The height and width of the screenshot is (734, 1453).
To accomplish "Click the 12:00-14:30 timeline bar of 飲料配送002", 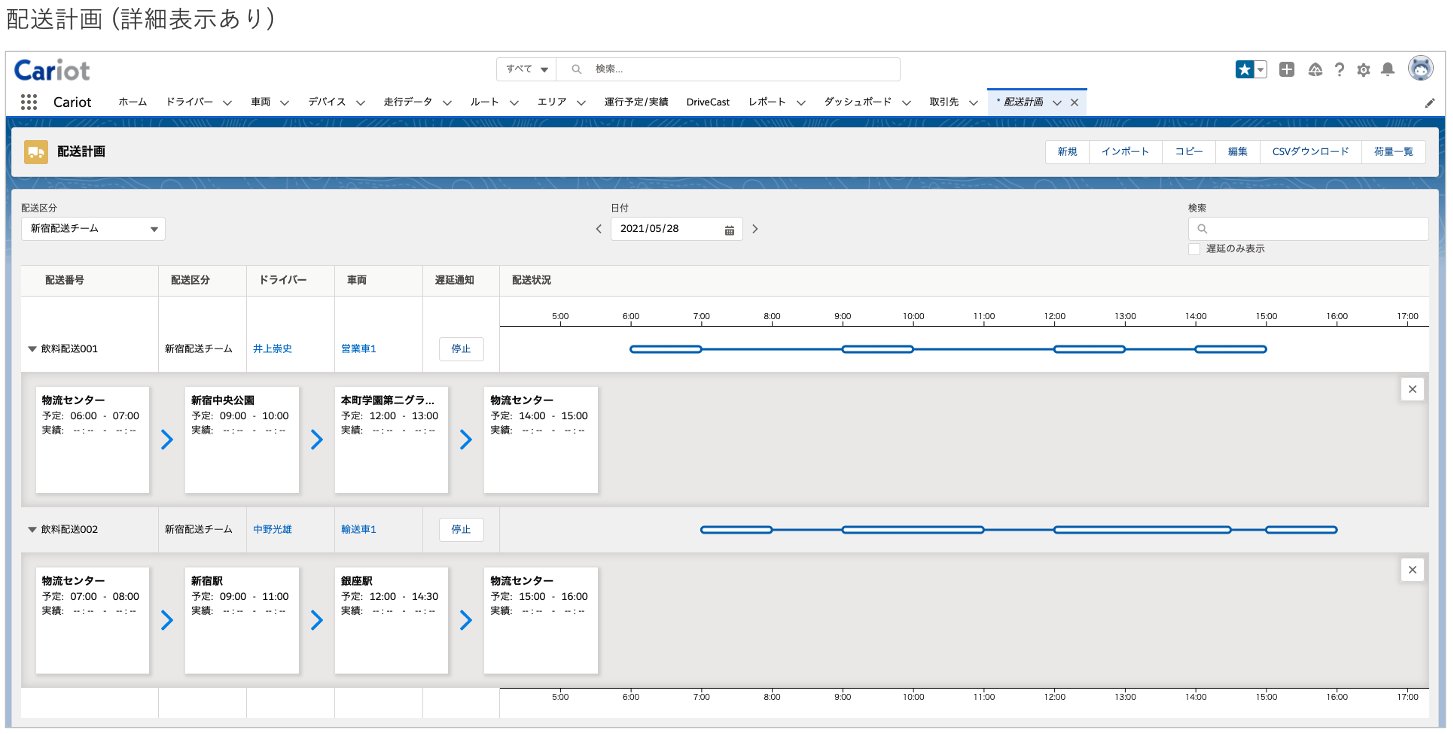I will click(1143, 529).
